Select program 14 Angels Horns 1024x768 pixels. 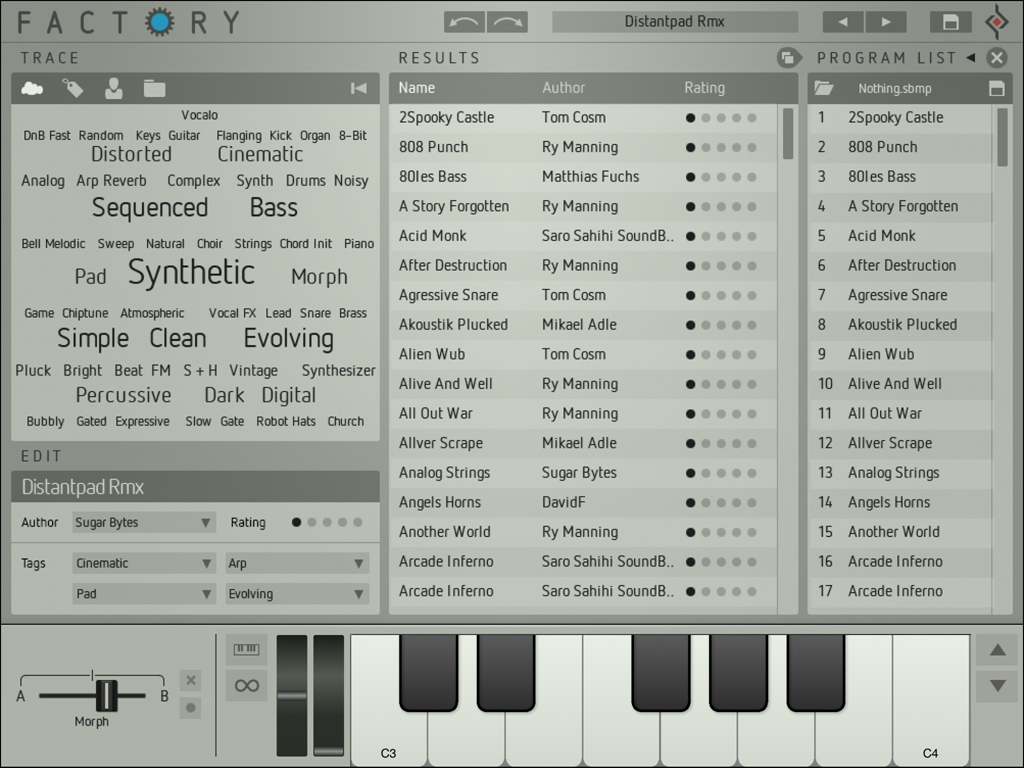pyautogui.click(x=901, y=503)
